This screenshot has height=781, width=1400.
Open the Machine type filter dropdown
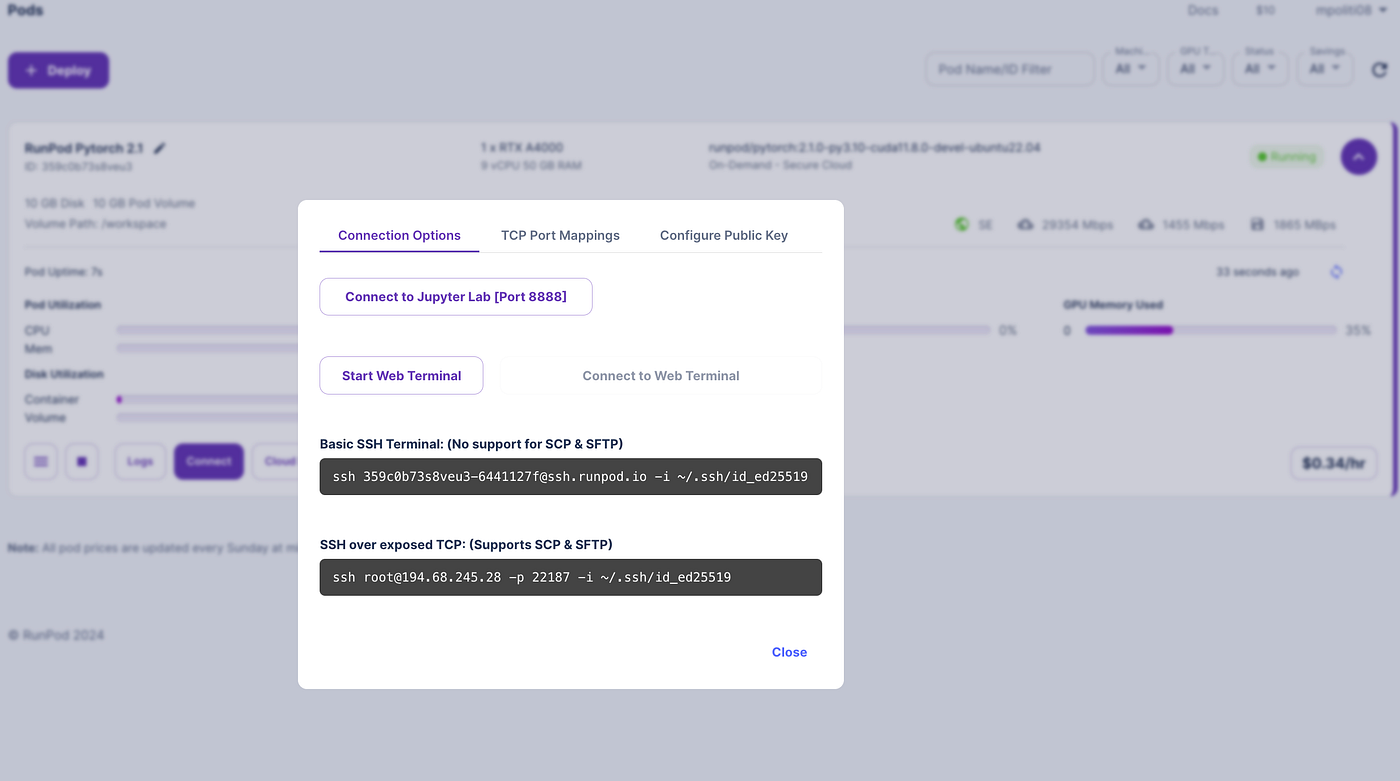(x=1131, y=69)
